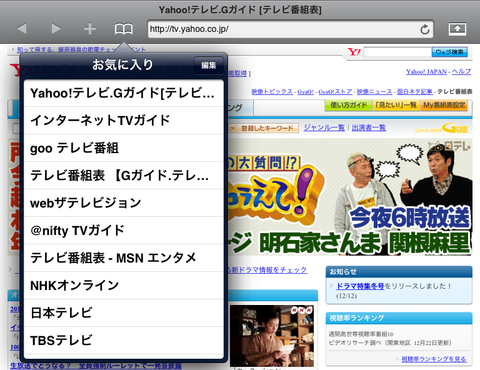Open Yahoo! JAPAN link
Image resolution: width=480 pixels, height=370 pixels.
pyautogui.click(x=426, y=72)
